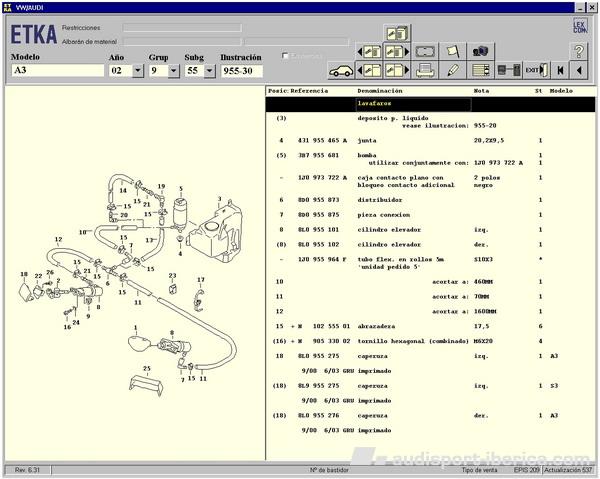Click the Restricciones field
The height and width of the screenshot is (479, 600).
[182, 28]
